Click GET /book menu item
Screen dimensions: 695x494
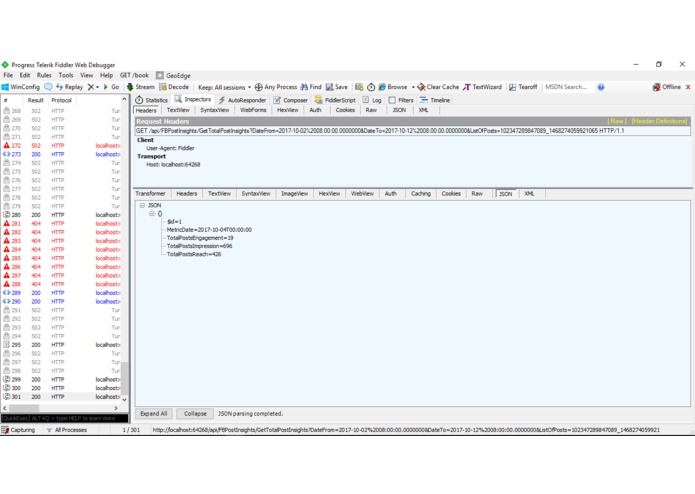(x=134, y=75)
